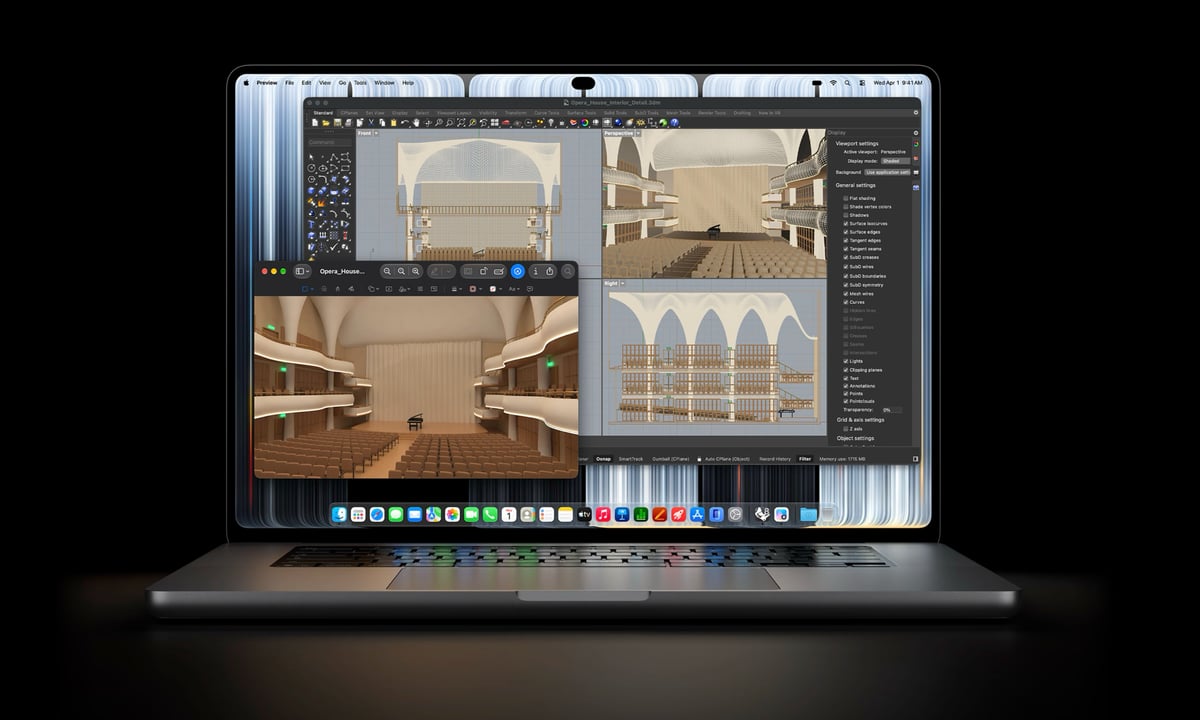
Task: Toggle Gumball (CPlane) in status bar
Action: click(672, 458)
